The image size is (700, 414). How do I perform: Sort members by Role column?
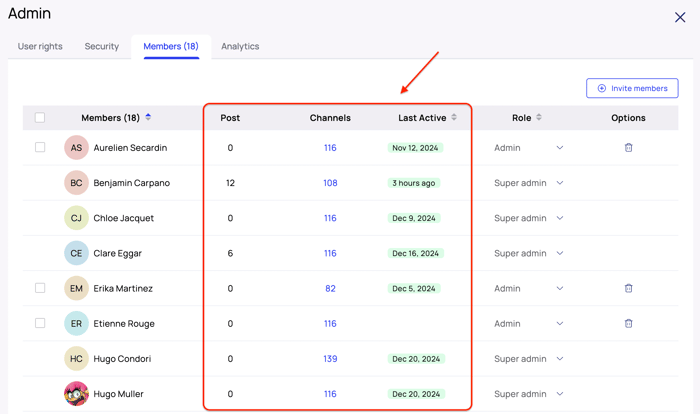point(539,117)
